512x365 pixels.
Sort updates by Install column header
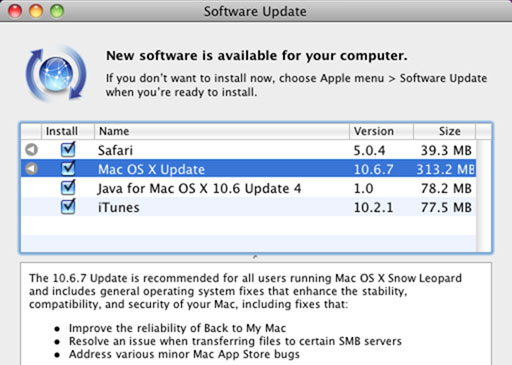[x=68, y=131]
